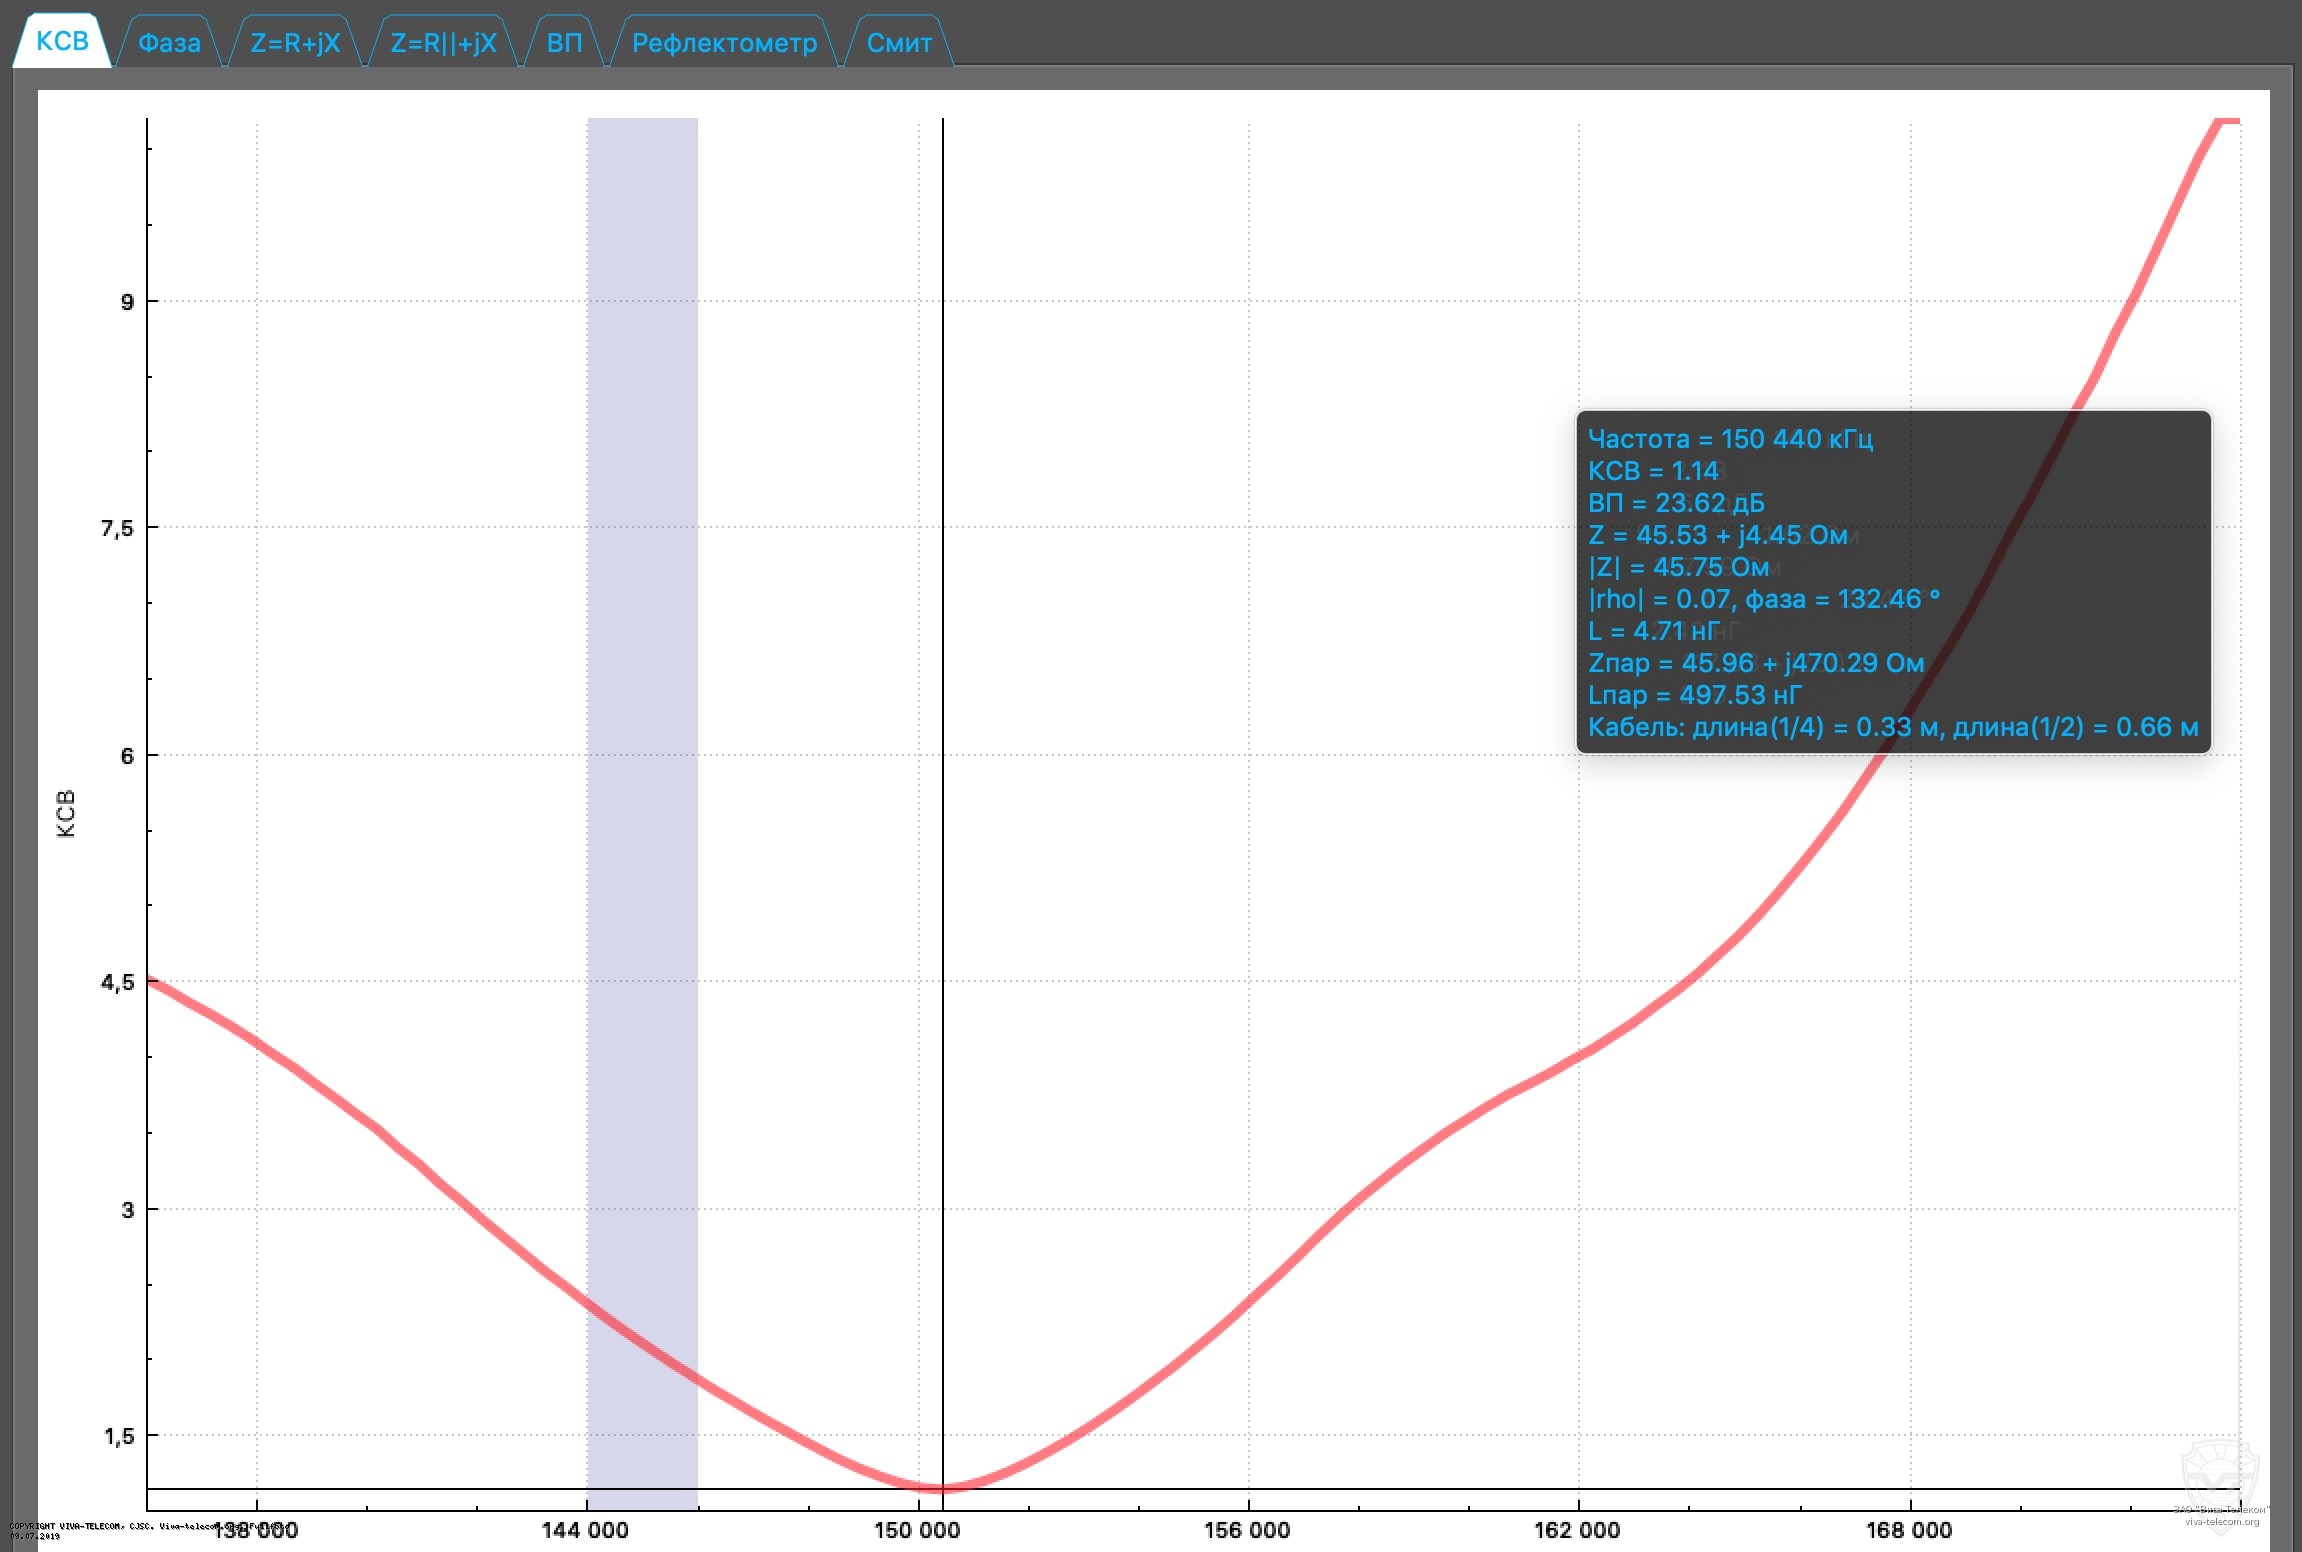The height and width of the screenshot is (1552, 2302).
Task: Switch to the Рефлектометр tab
Action: (724, 43)
